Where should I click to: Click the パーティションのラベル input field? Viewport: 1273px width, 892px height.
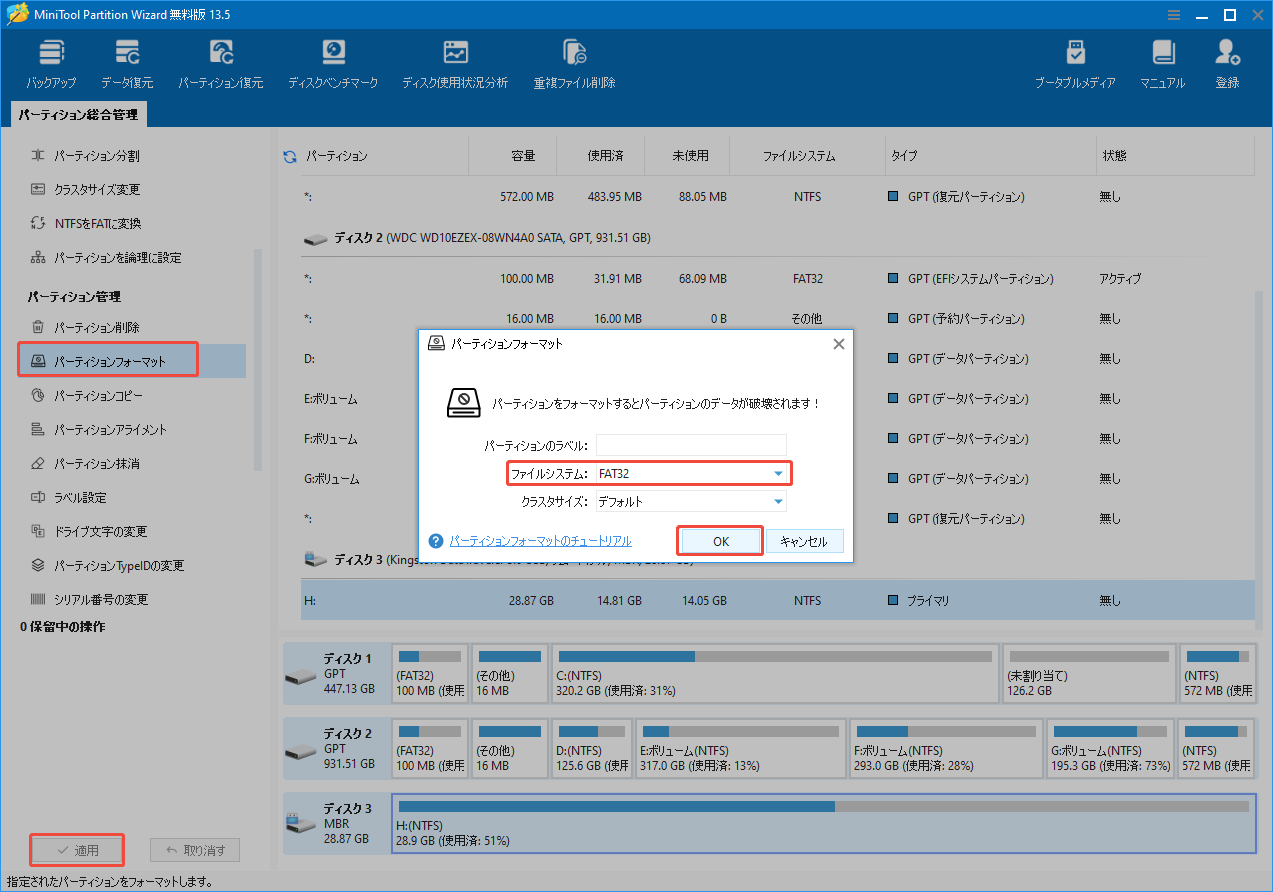click(x=691, y=443)
